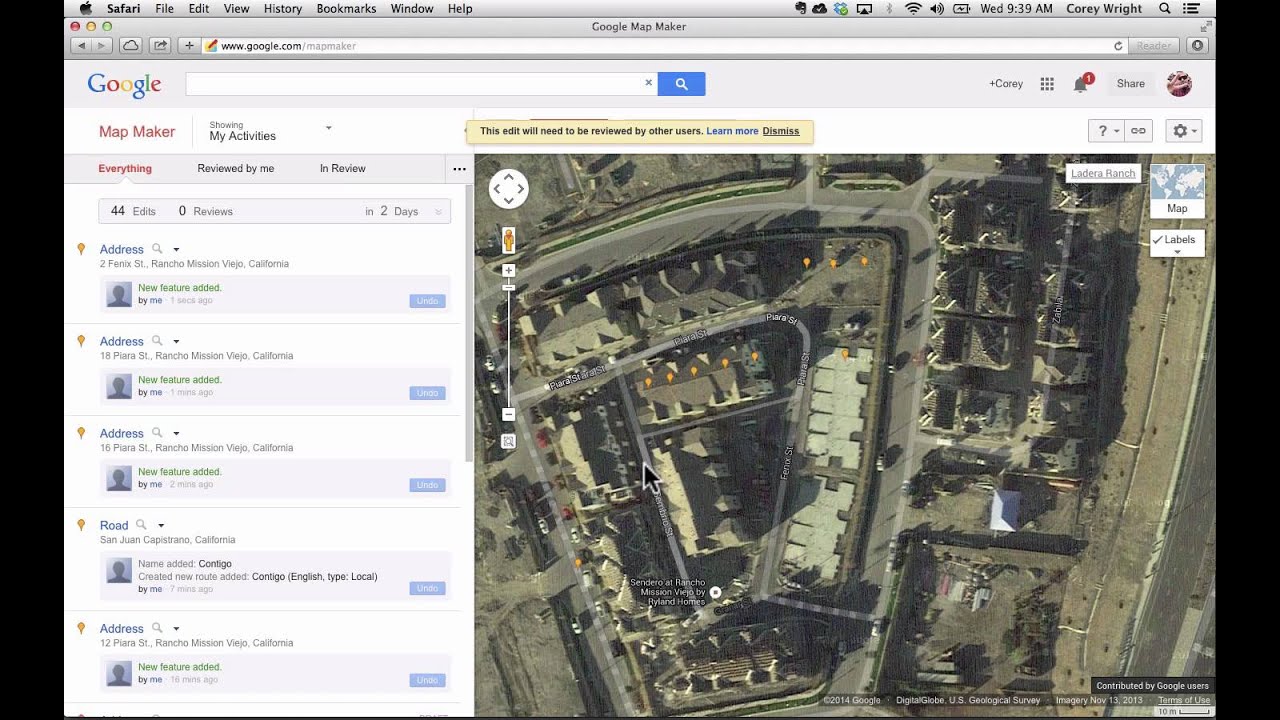
Task: Click the blue search button
Action: point(681,84)
